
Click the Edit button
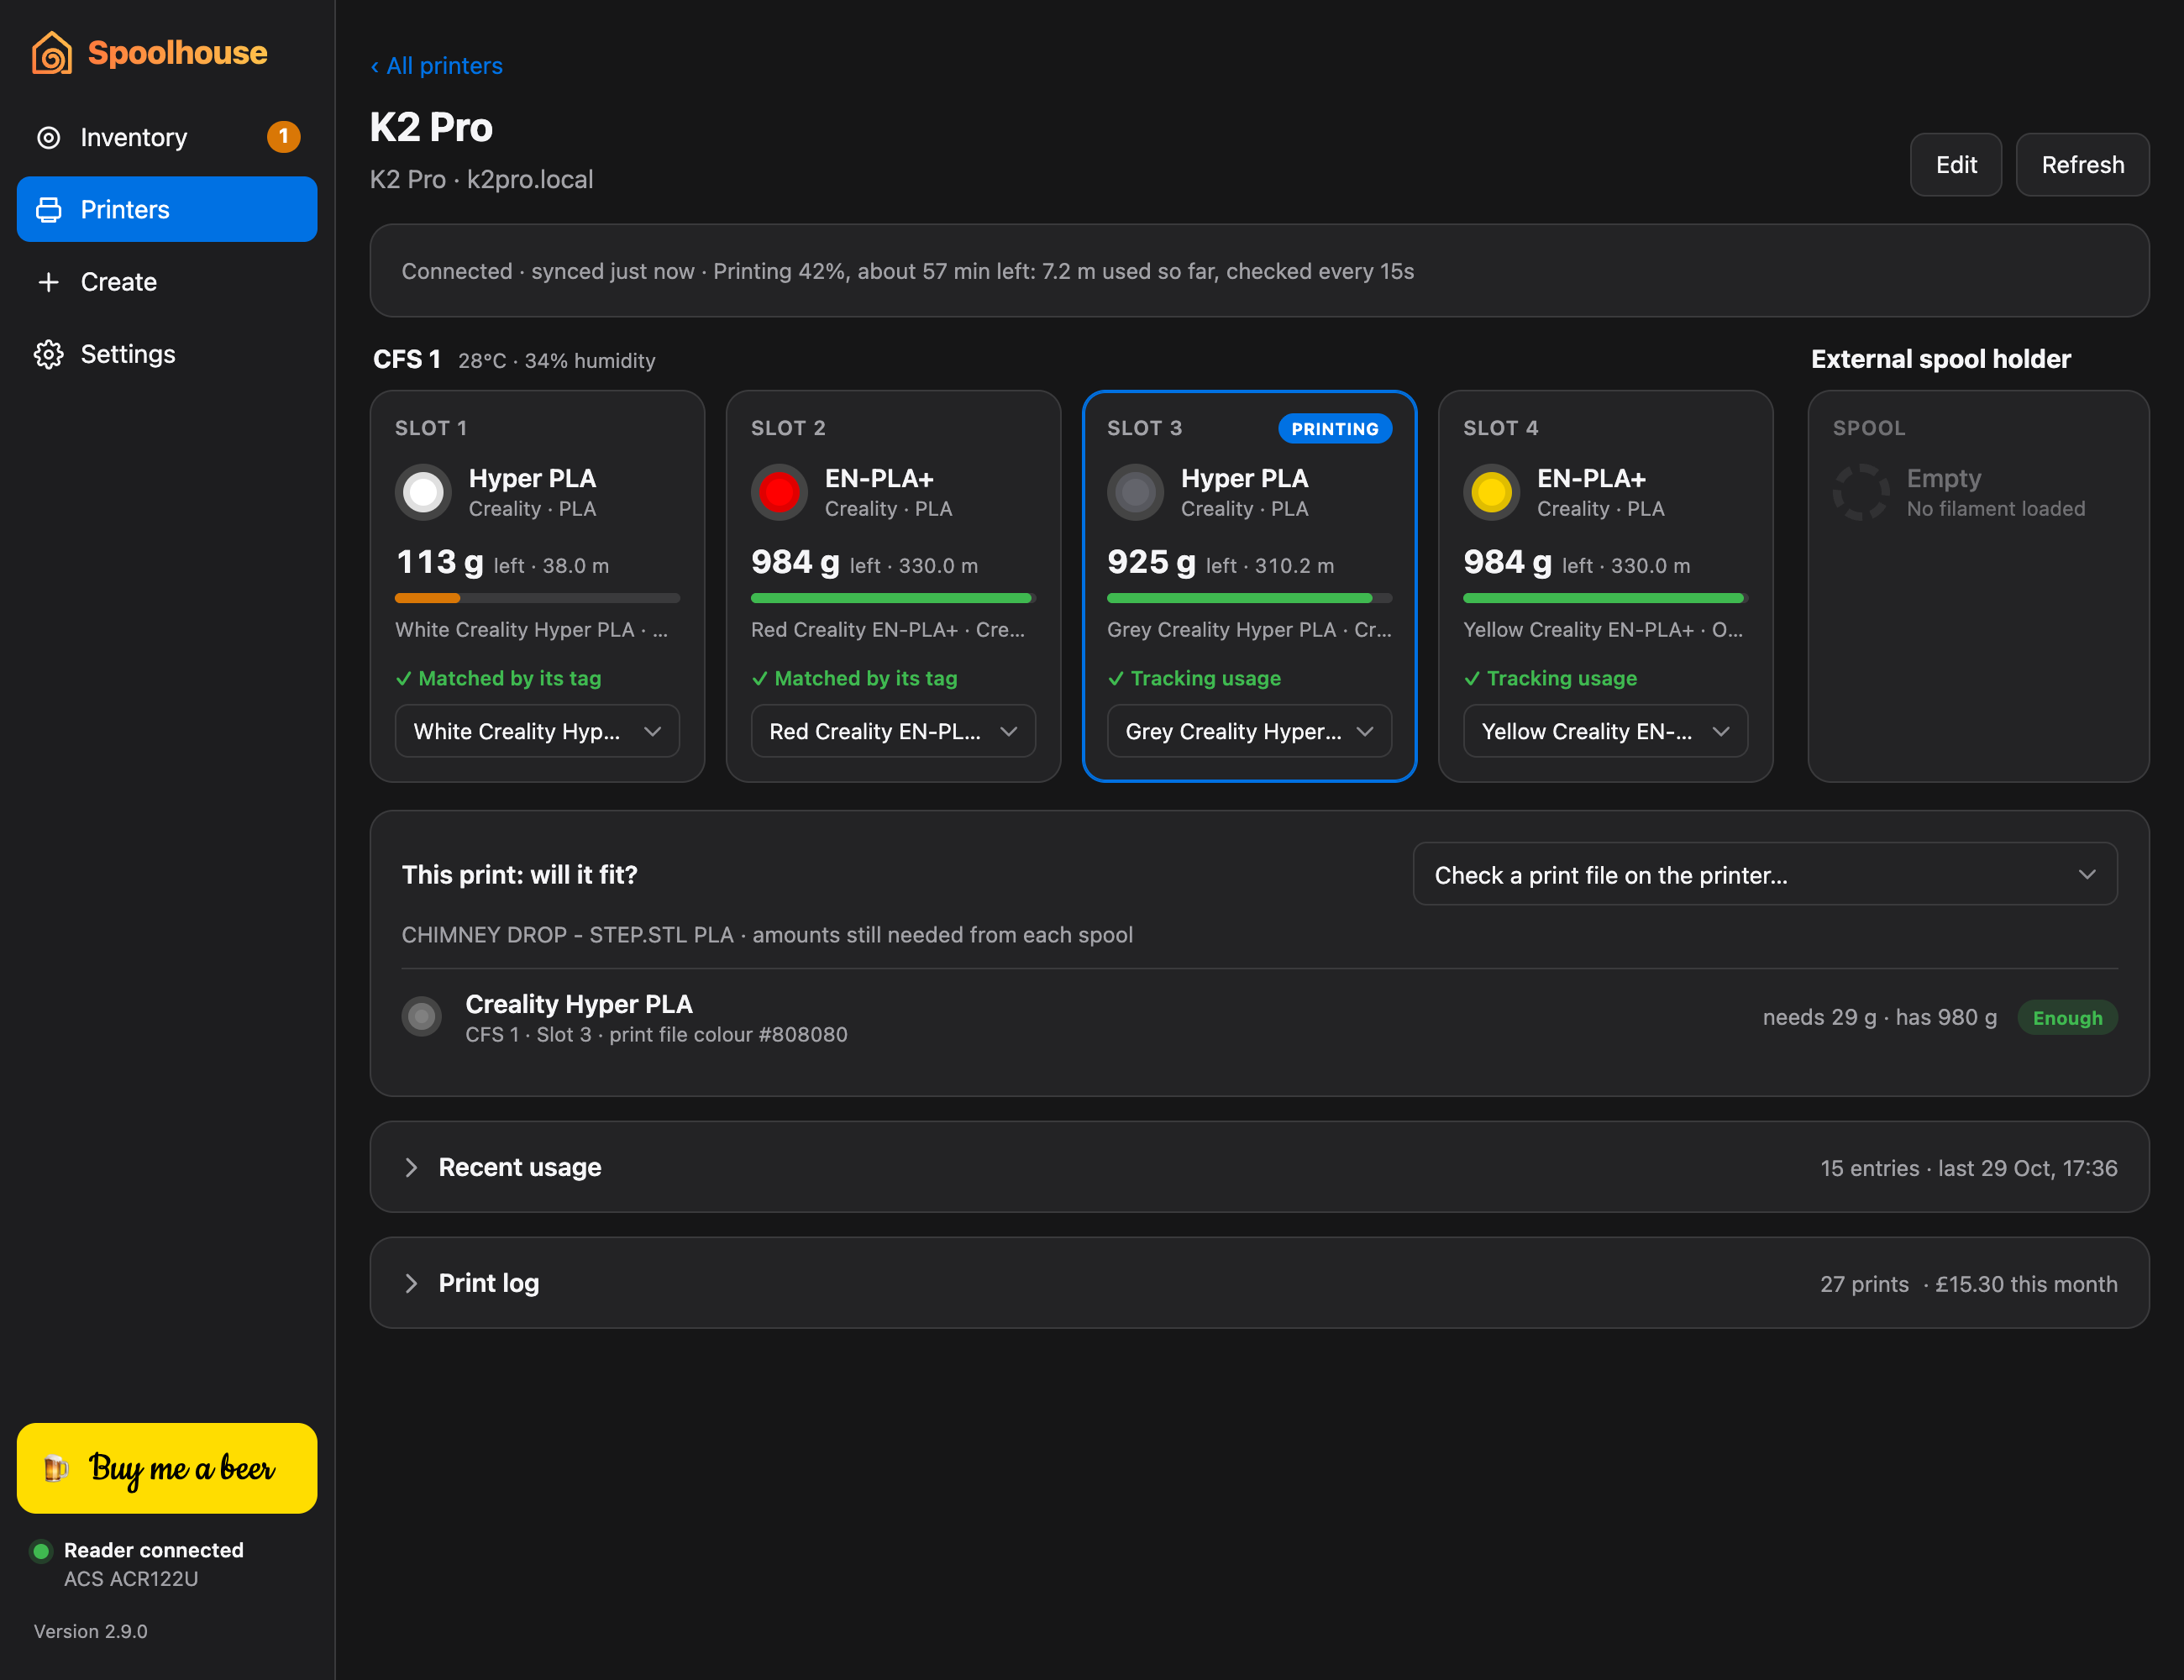coord(1955,165)
